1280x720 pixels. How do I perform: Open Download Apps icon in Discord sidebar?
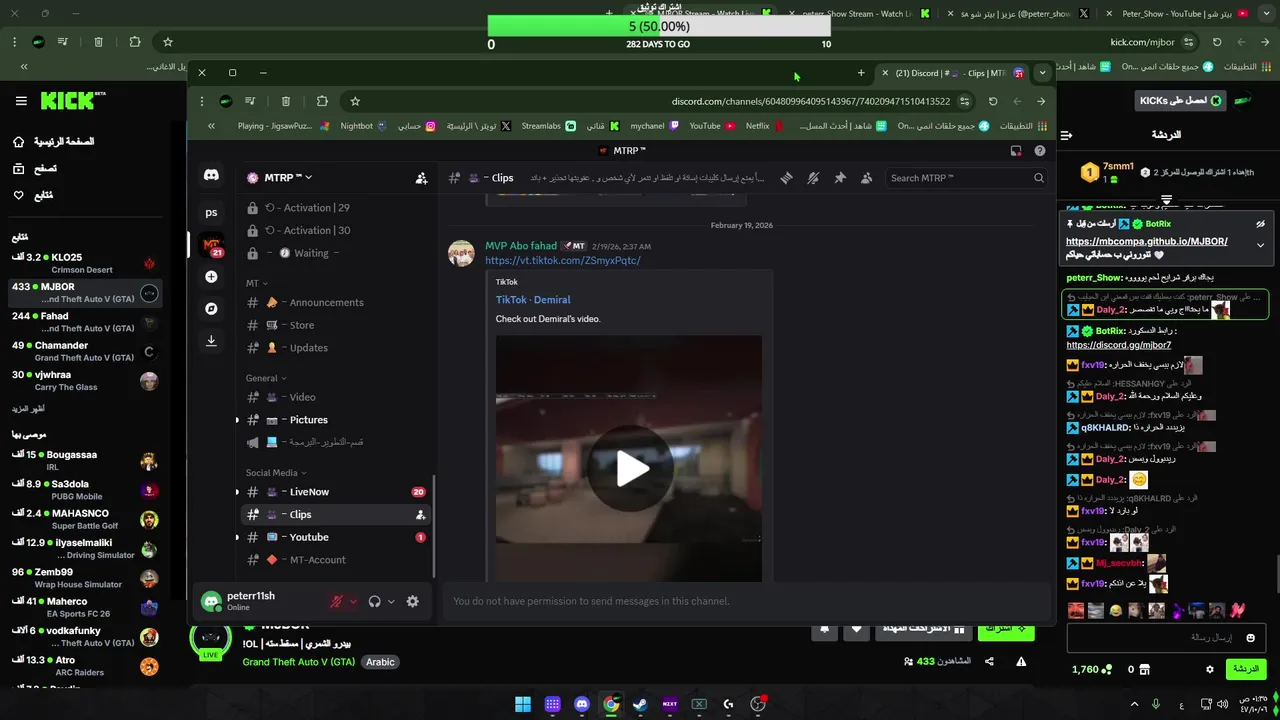point(211,341)
